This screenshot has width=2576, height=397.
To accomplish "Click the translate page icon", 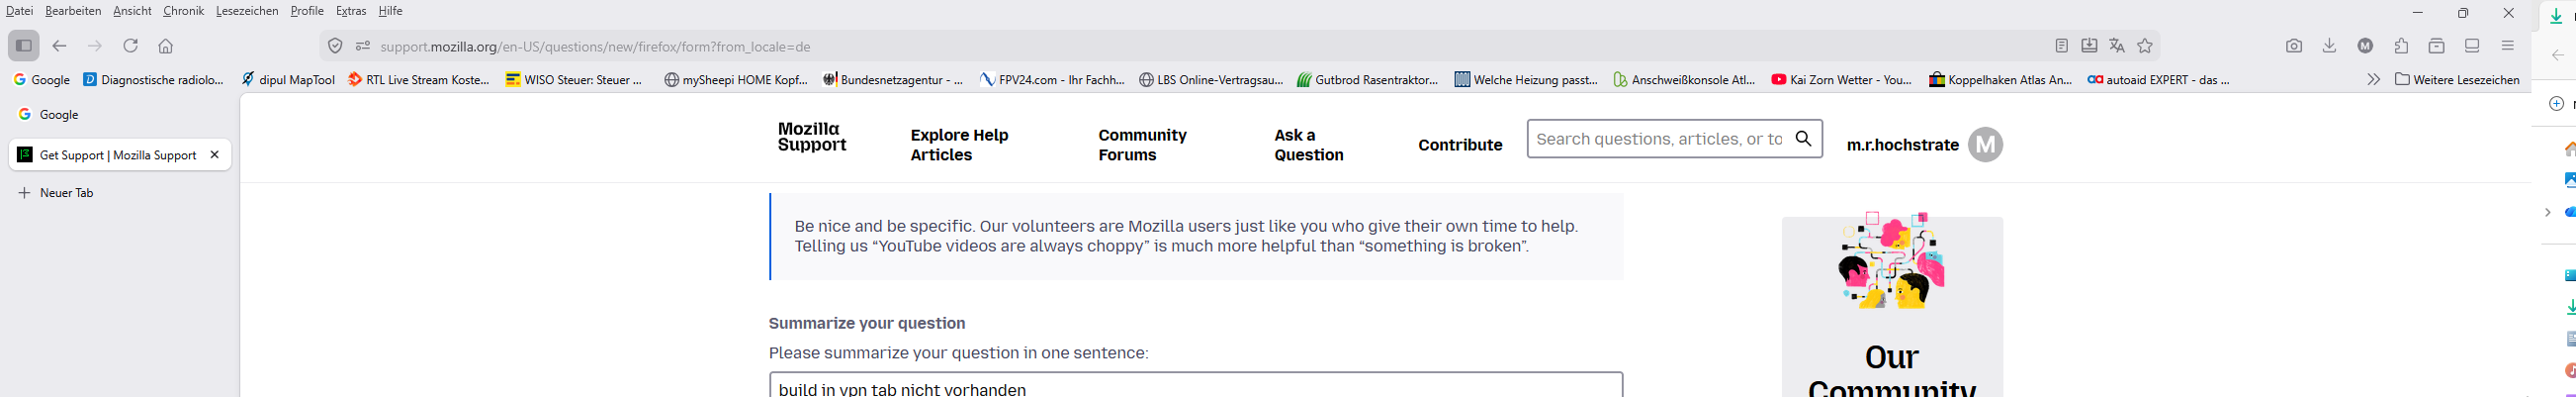I will click(x=2116, y=46).
